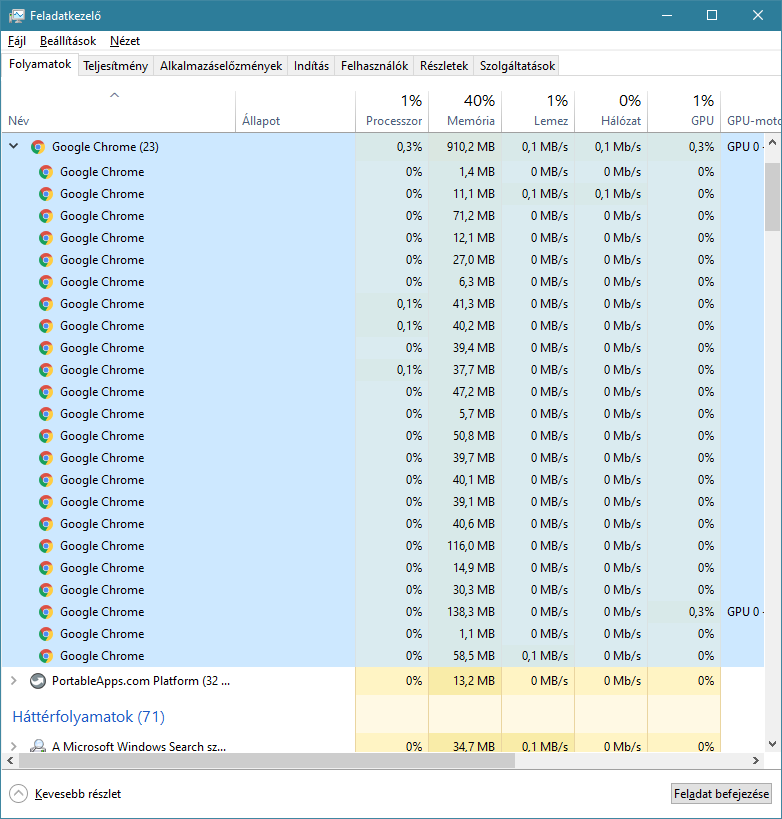Click the vertical scrollbar thumb
This screenshot has width=782, height=819.
(772, 196)
